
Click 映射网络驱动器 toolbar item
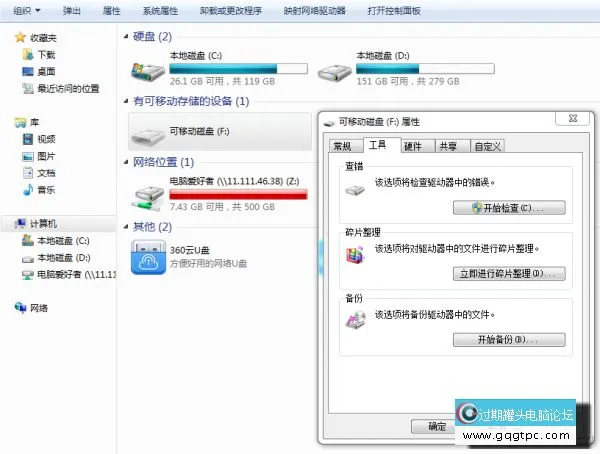coord(315,11)
